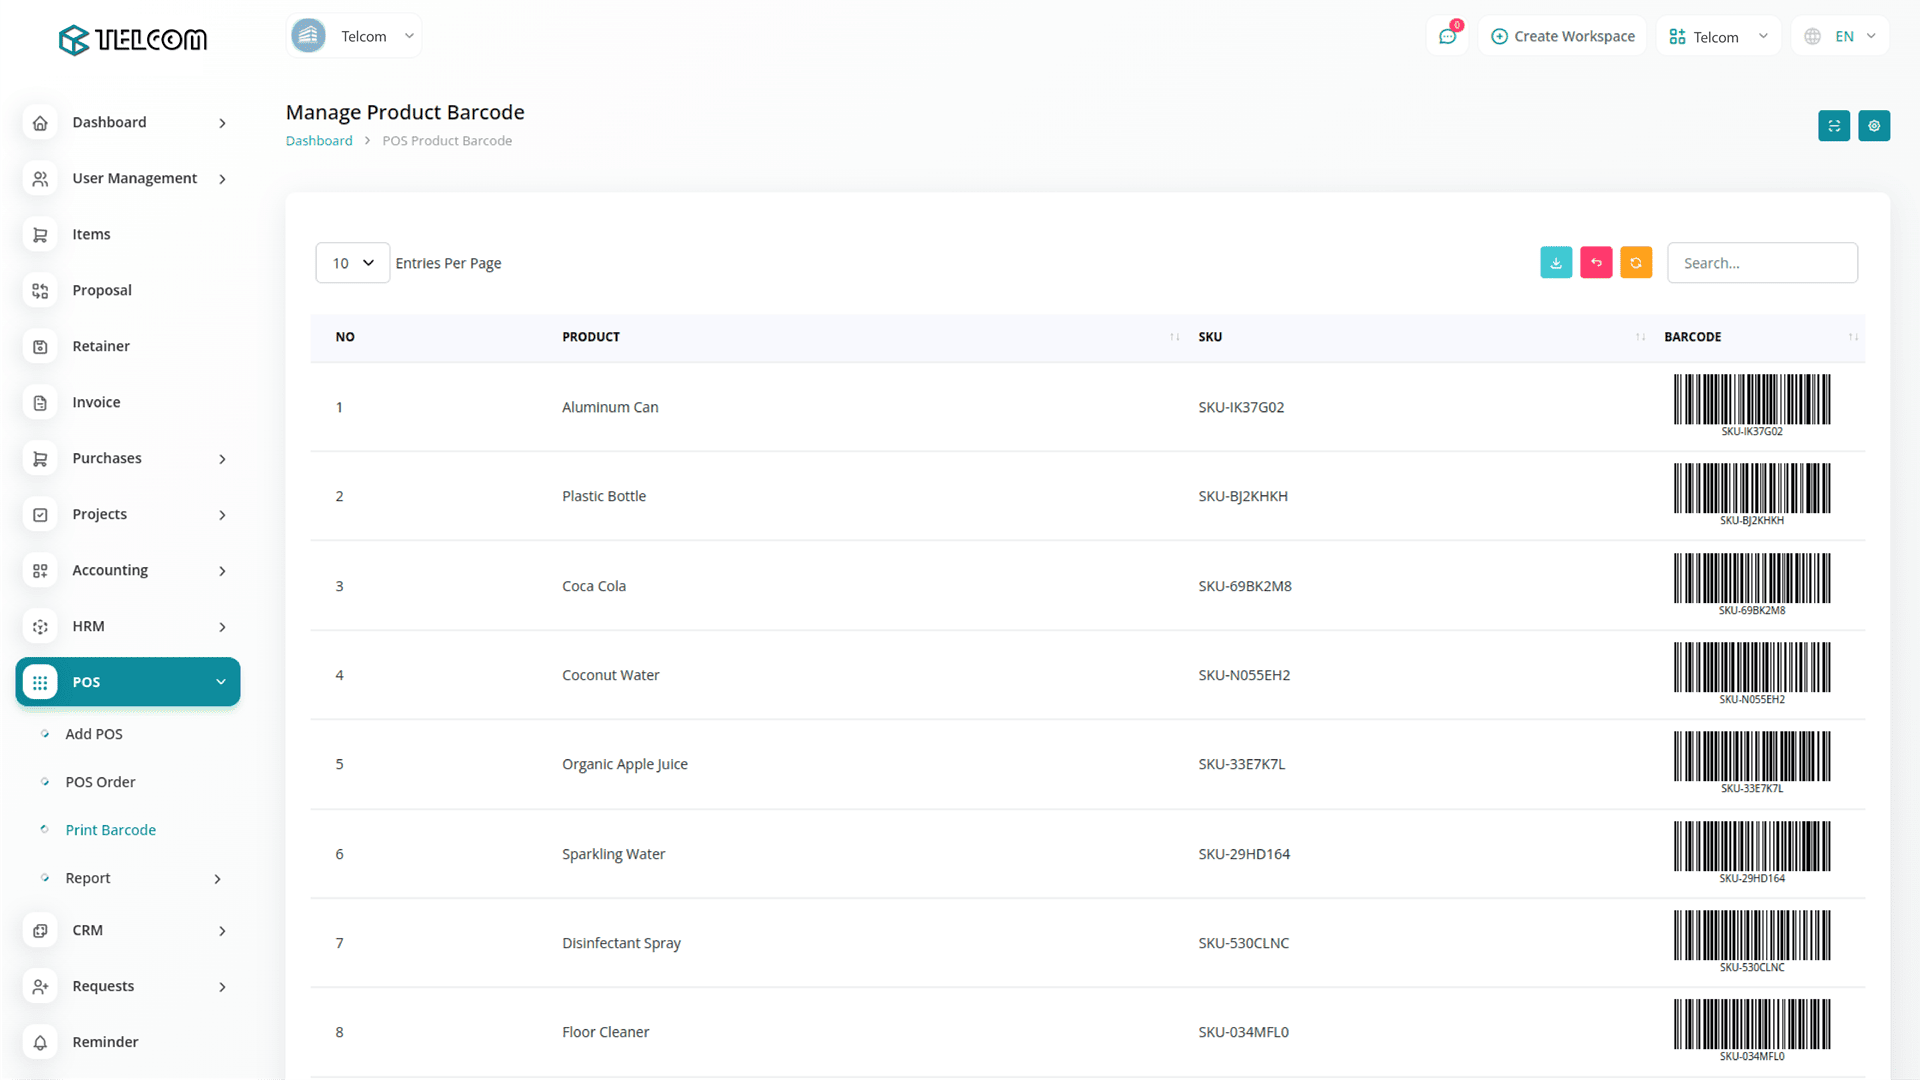The width and height of the screenshot is (1920, 1080).
Task: Click the teal download export icon
Action: click(x=1556, y=263)
